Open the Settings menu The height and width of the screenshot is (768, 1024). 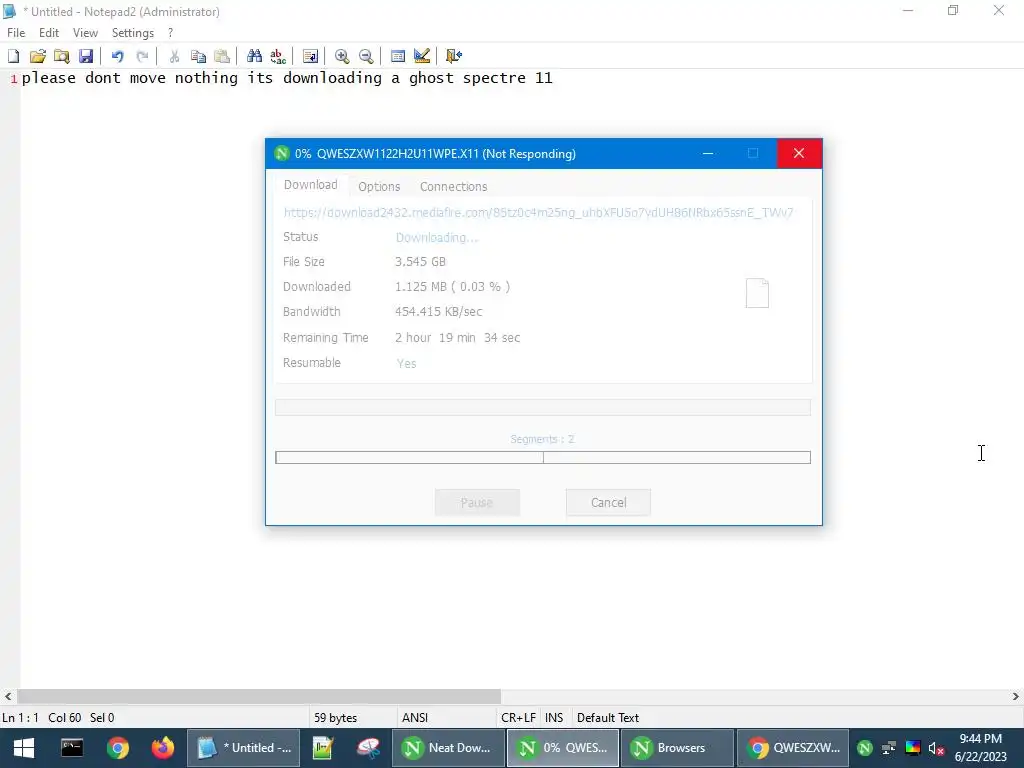point(133,33)
